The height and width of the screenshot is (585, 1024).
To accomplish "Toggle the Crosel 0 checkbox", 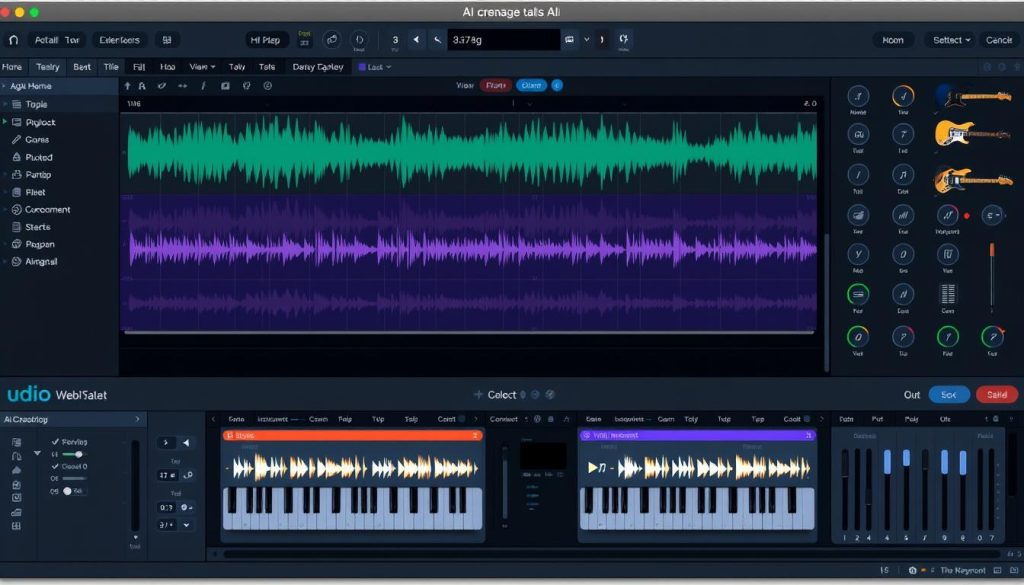I will 56,467.
